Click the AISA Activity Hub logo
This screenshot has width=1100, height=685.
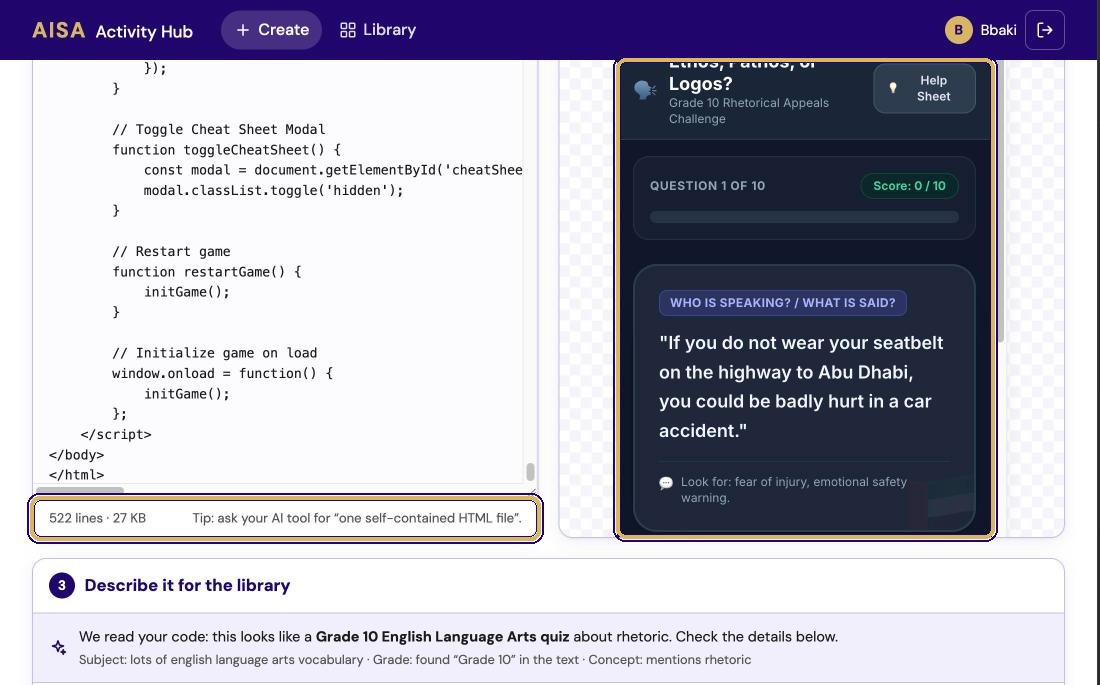tap(112, 30)
